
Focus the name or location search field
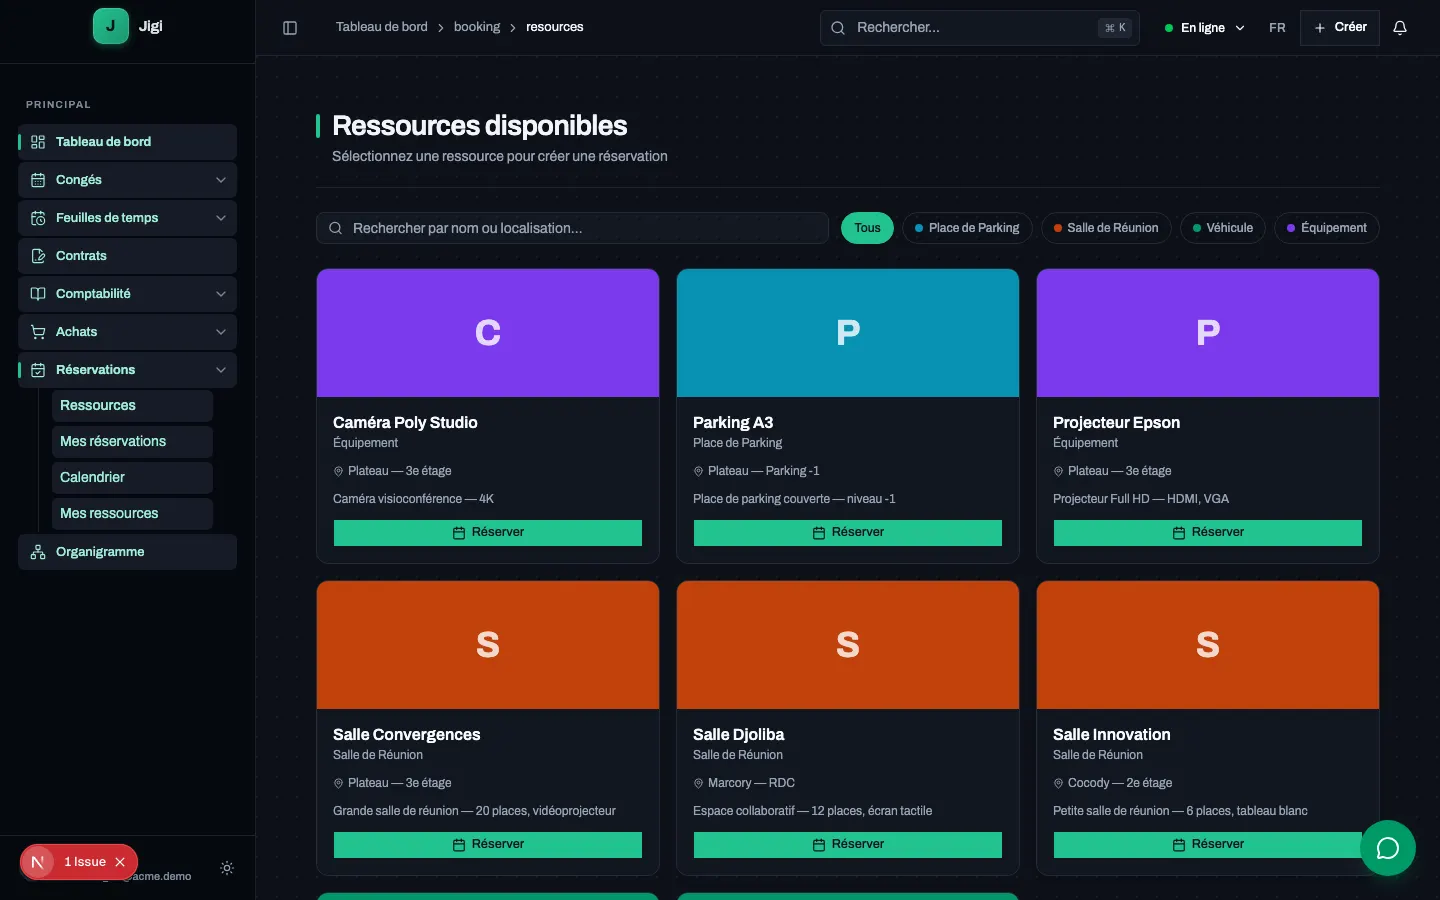(573, 228)
